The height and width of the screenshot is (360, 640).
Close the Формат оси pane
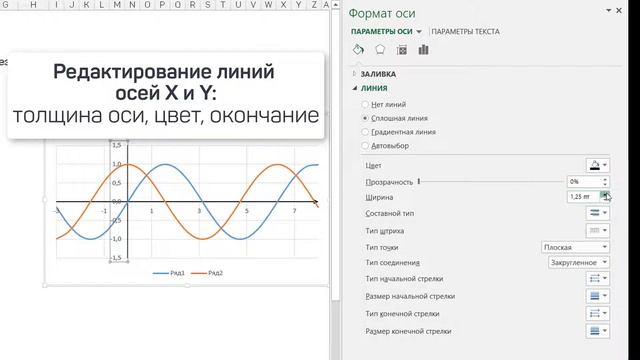(x=619, y=11)
